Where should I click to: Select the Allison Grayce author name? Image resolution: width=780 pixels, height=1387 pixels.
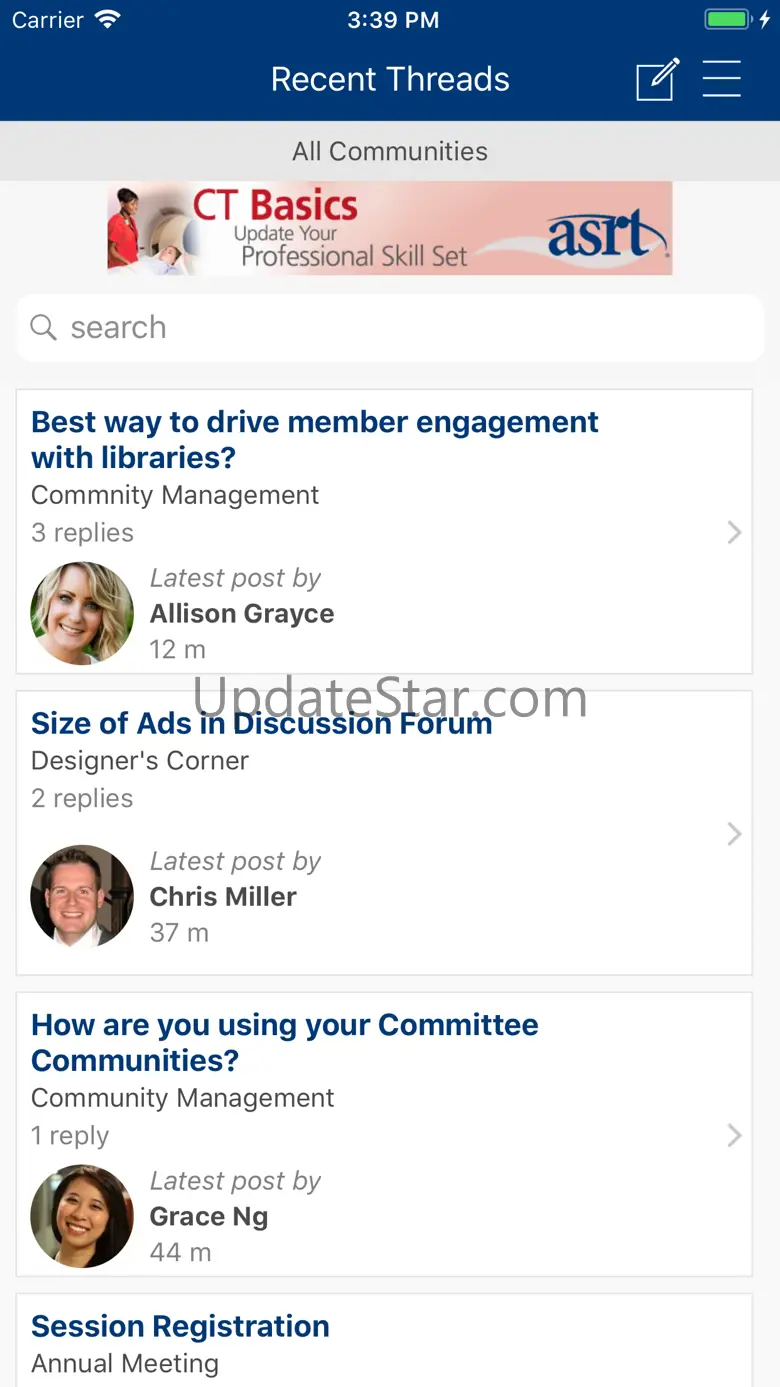(x=242, y=613)
